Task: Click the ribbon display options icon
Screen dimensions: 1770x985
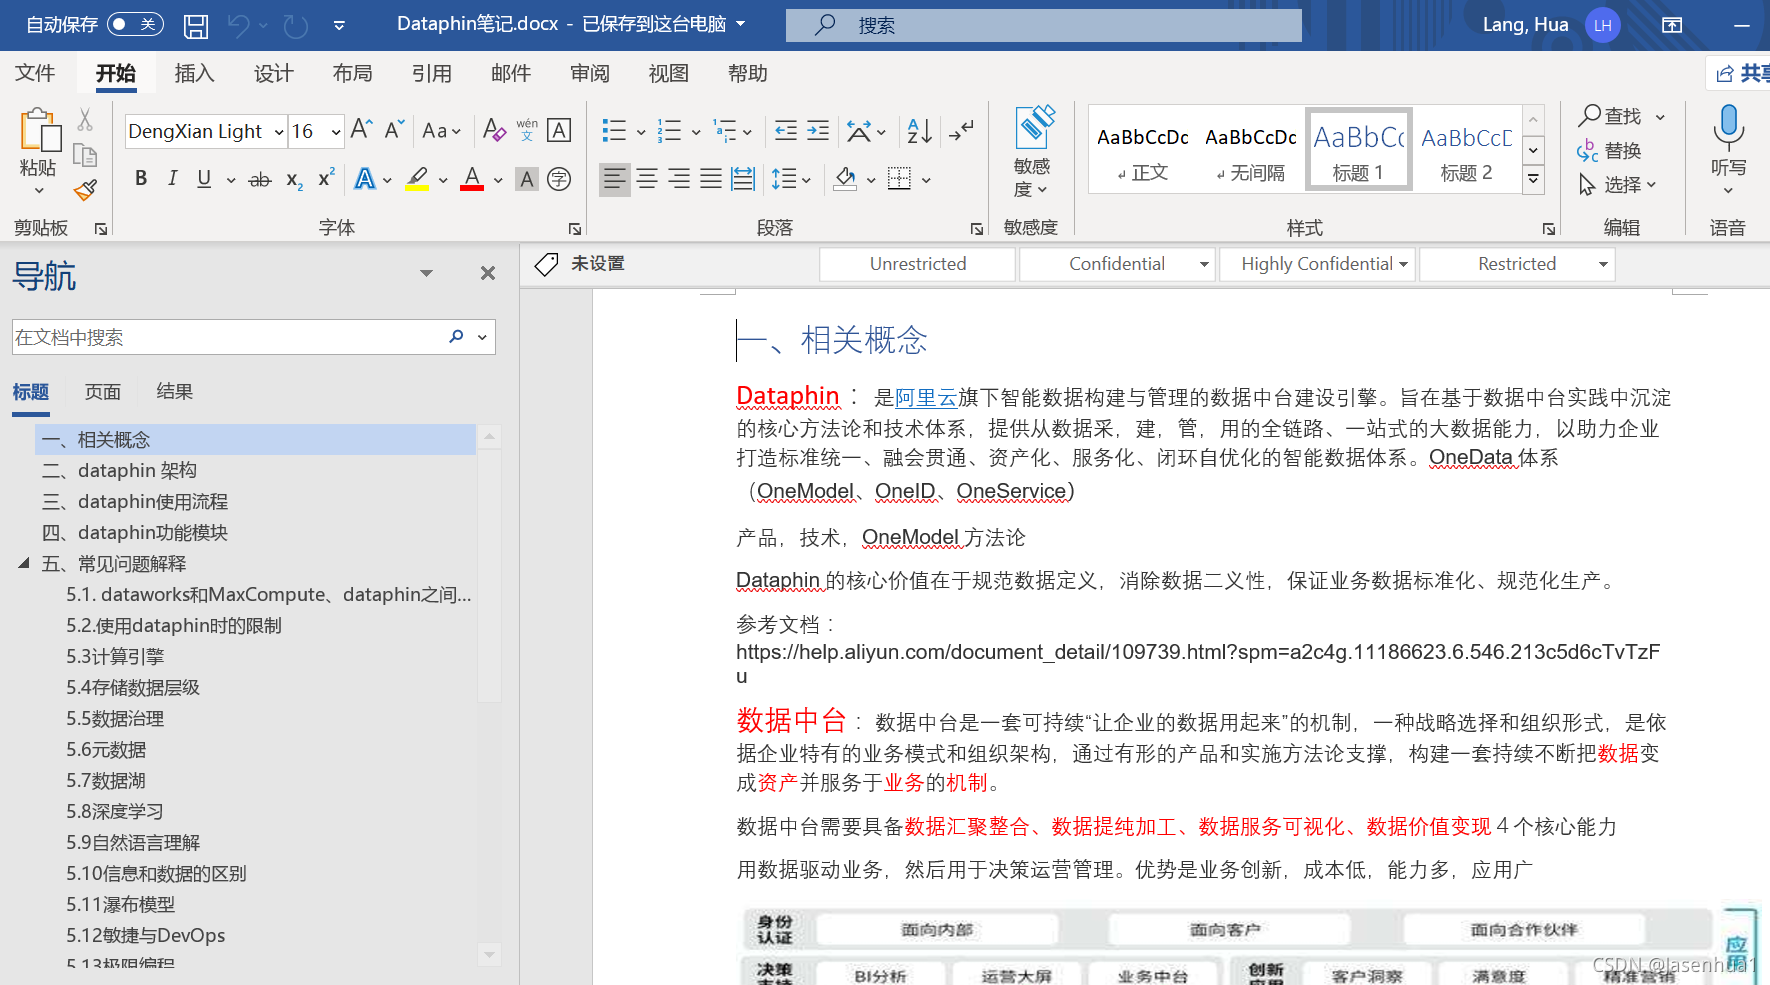Action: (1672, 25)
